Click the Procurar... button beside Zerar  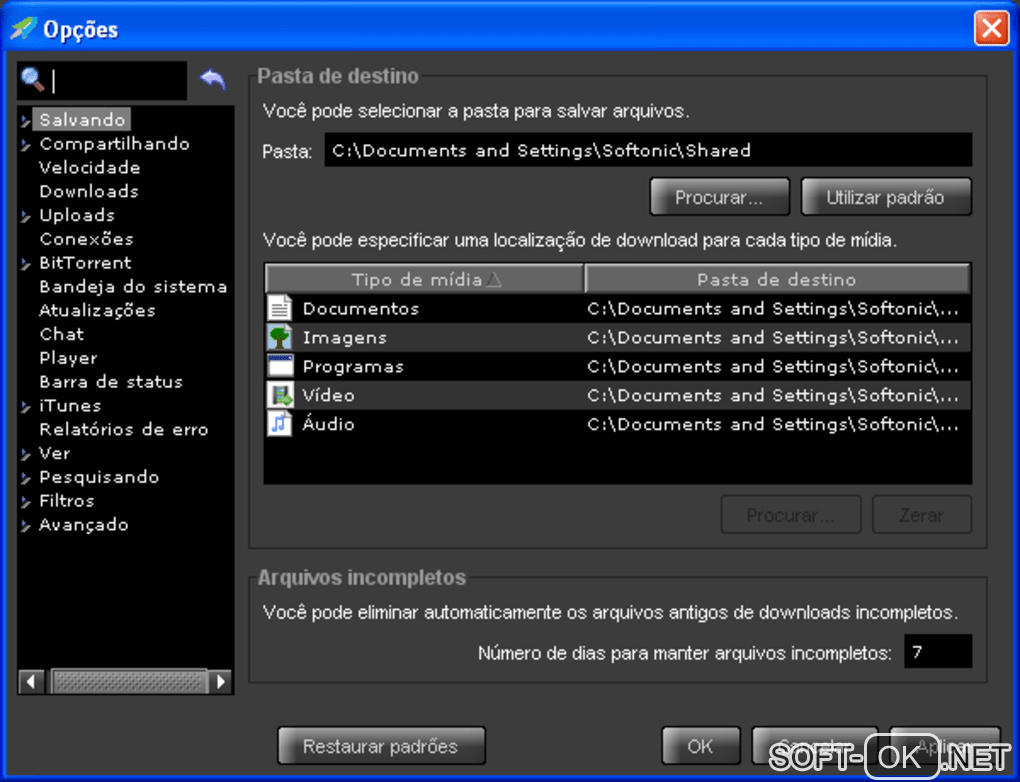click(791, 515)
